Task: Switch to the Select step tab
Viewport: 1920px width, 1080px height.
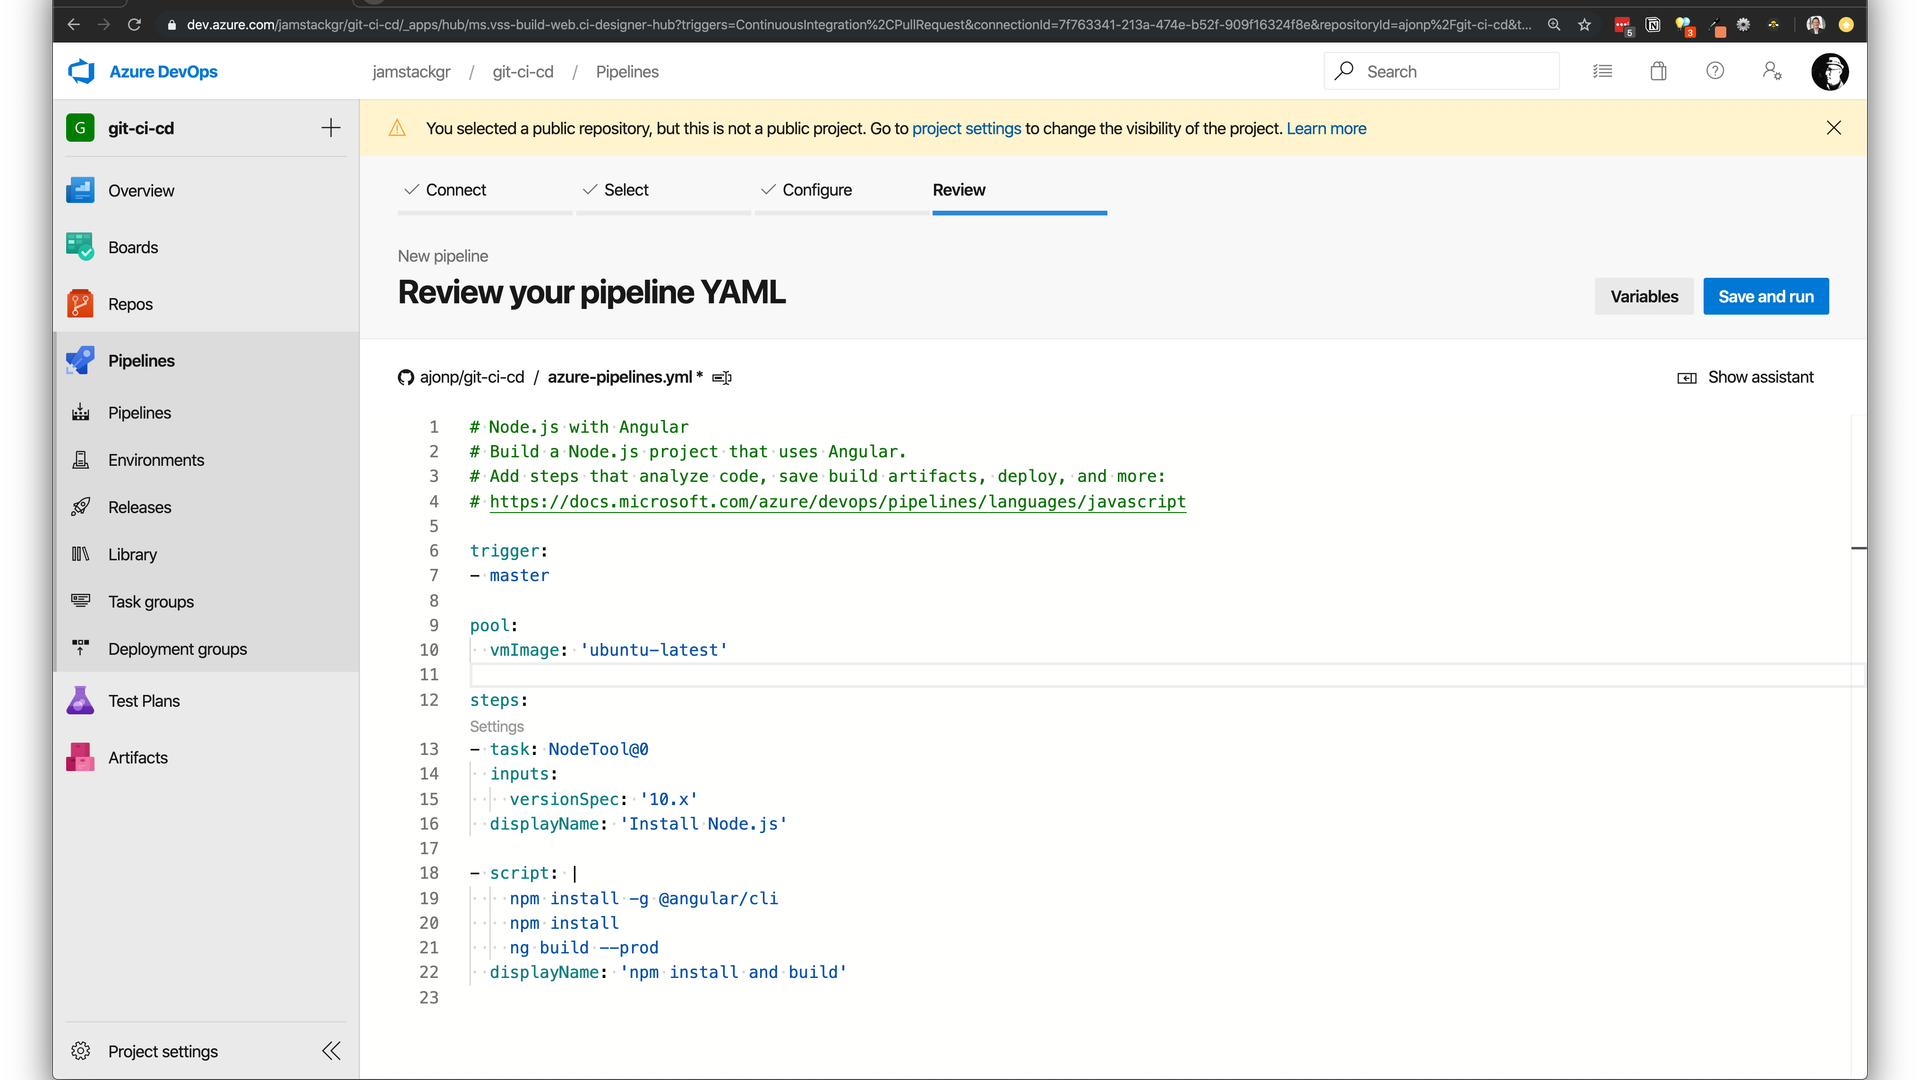Action: (x=626, y=190)
